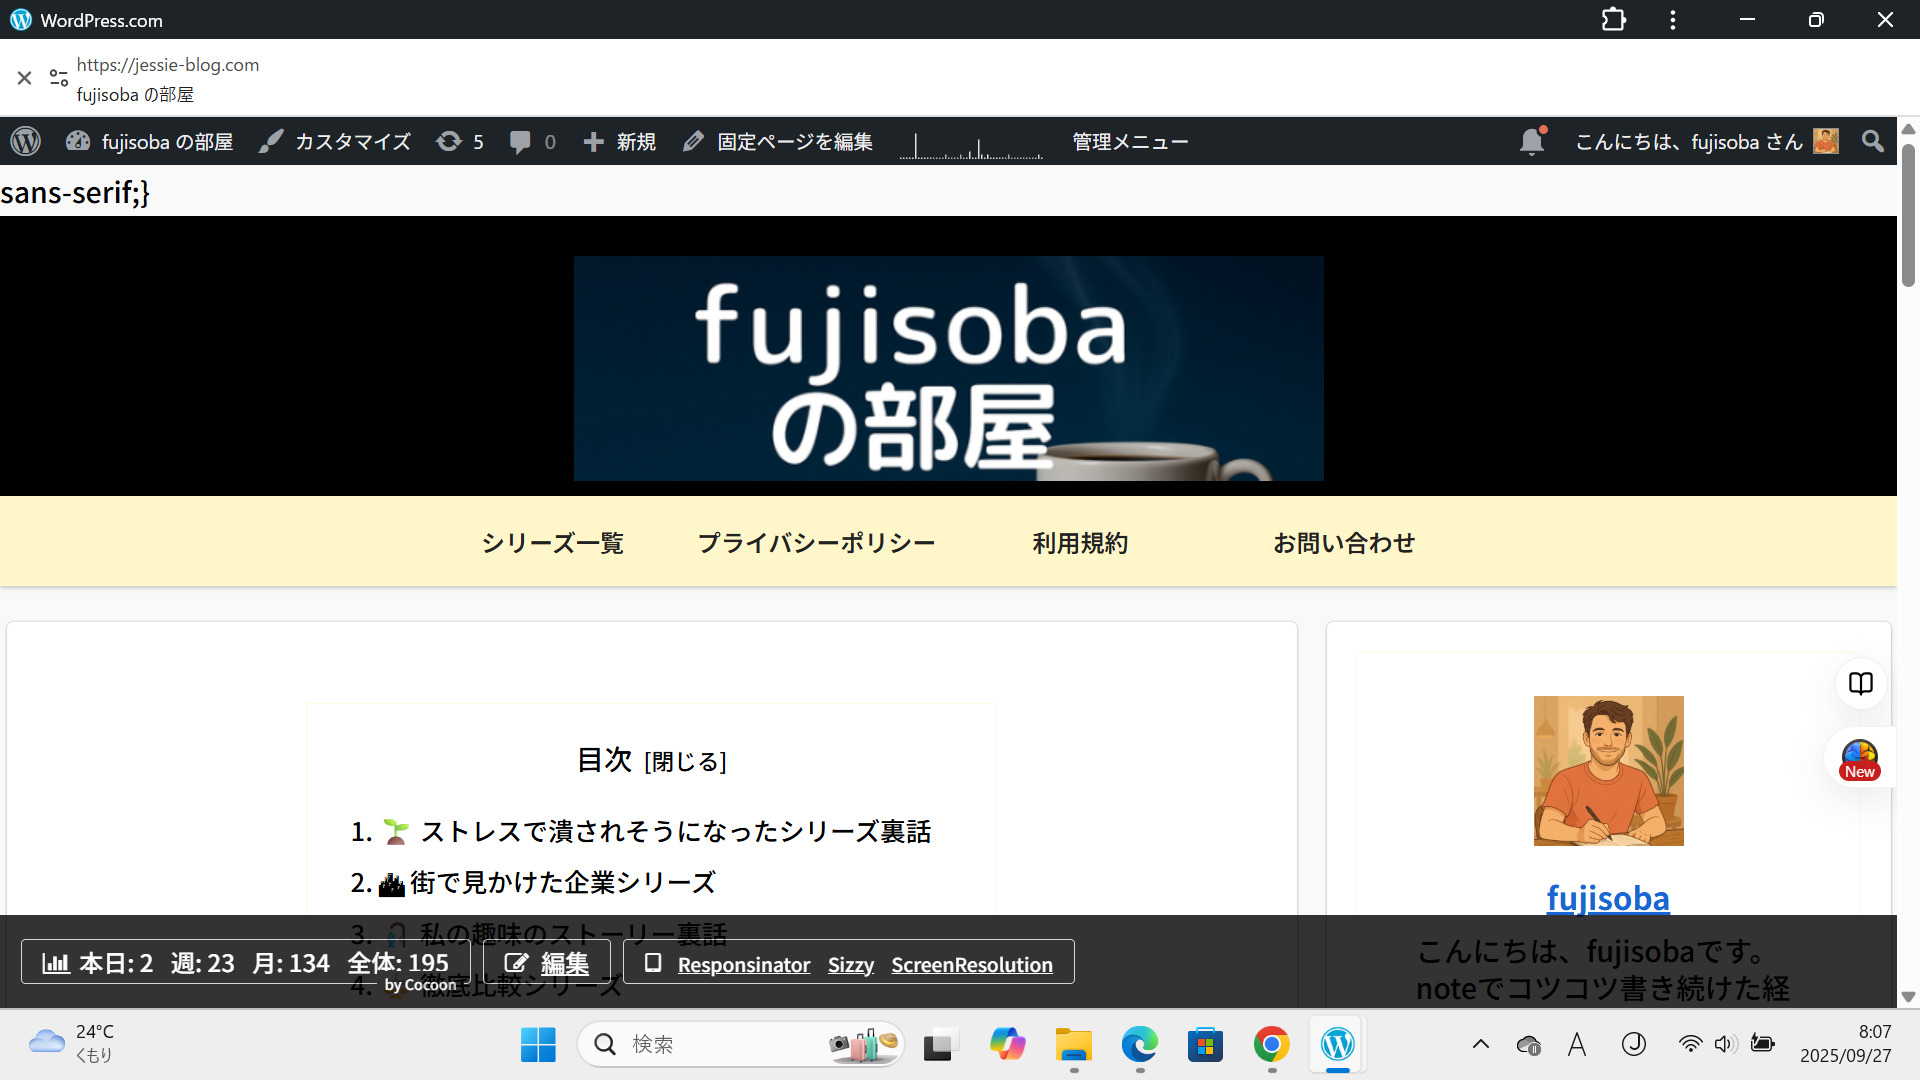1920x1080 pixels.
Task: Expand the 新規 add-new menu
Action: [x=620, y=142]
